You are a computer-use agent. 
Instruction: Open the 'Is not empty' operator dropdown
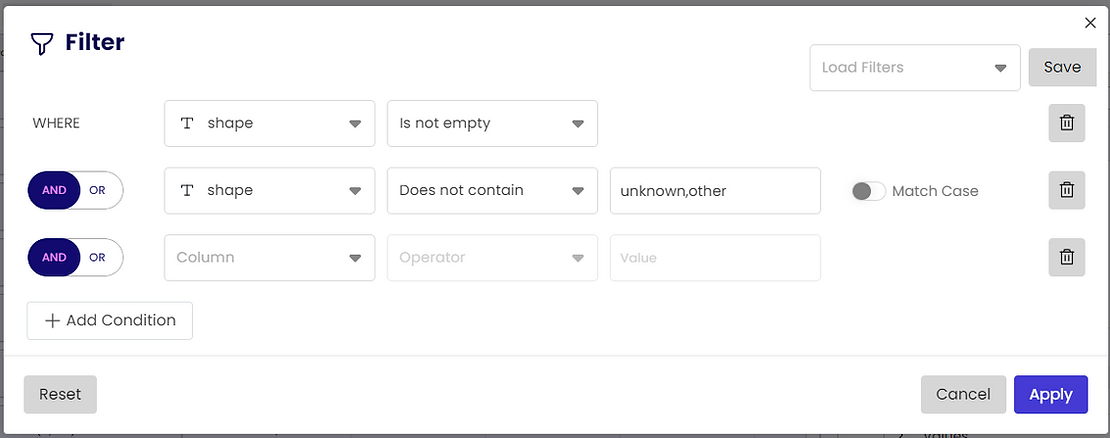click(x=492, y=123)
